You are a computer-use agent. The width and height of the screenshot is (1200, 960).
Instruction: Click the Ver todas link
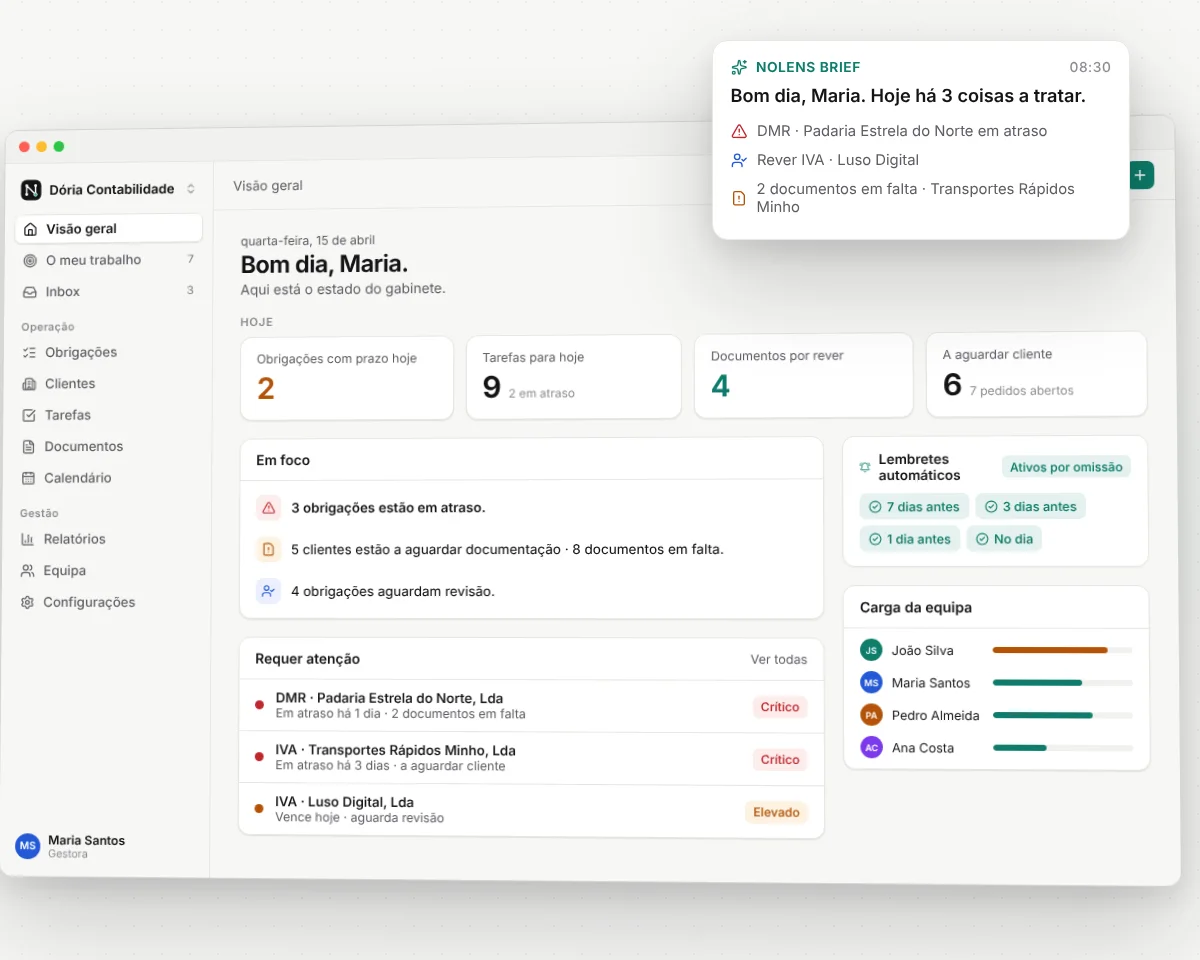click(x=779, y=659)
